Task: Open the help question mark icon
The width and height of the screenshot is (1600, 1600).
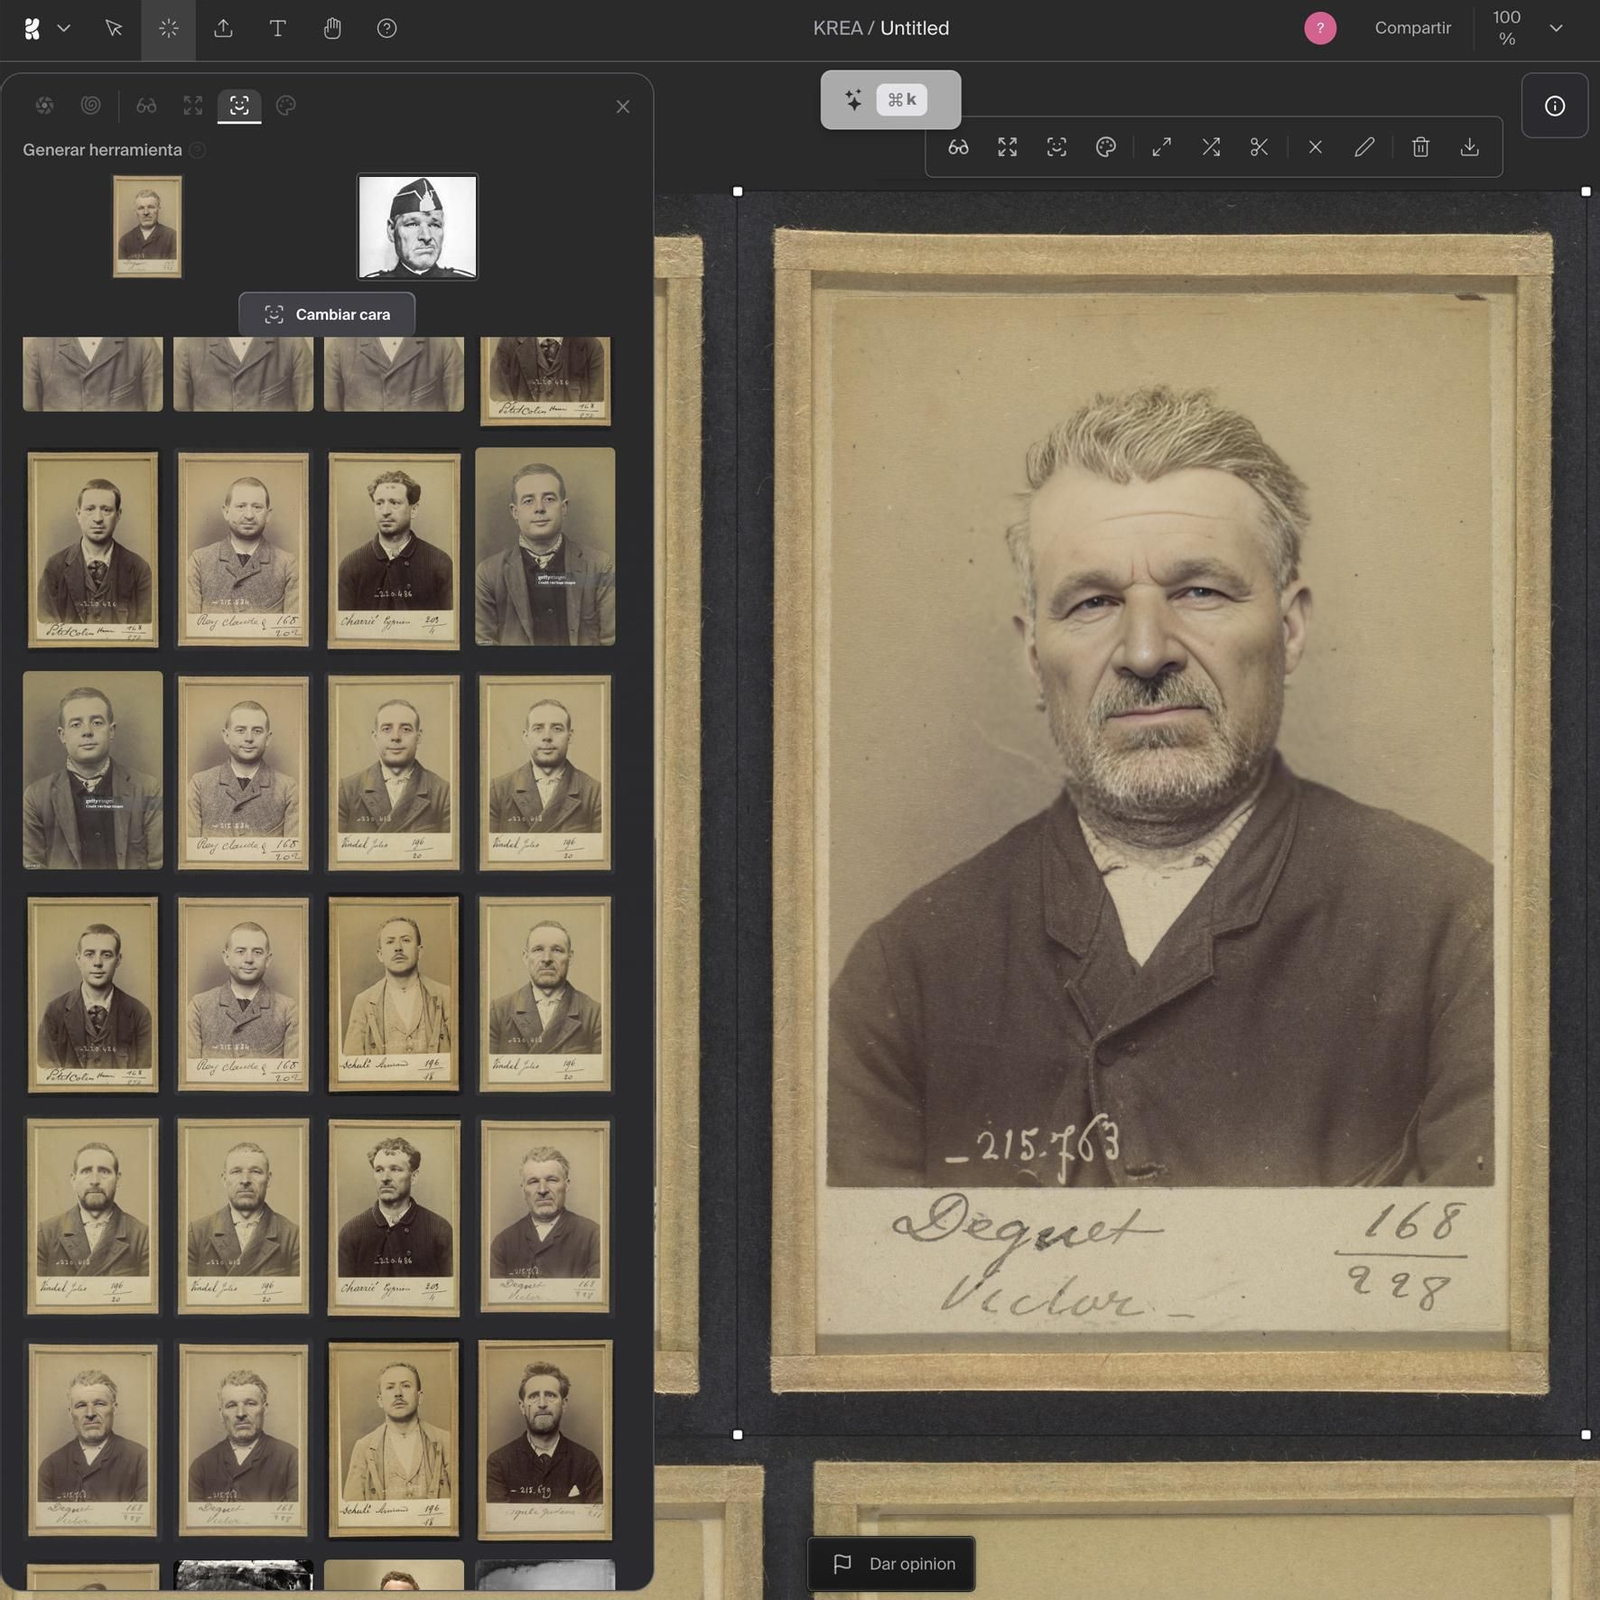Action: pyautogui.click(x=387, y=28)
